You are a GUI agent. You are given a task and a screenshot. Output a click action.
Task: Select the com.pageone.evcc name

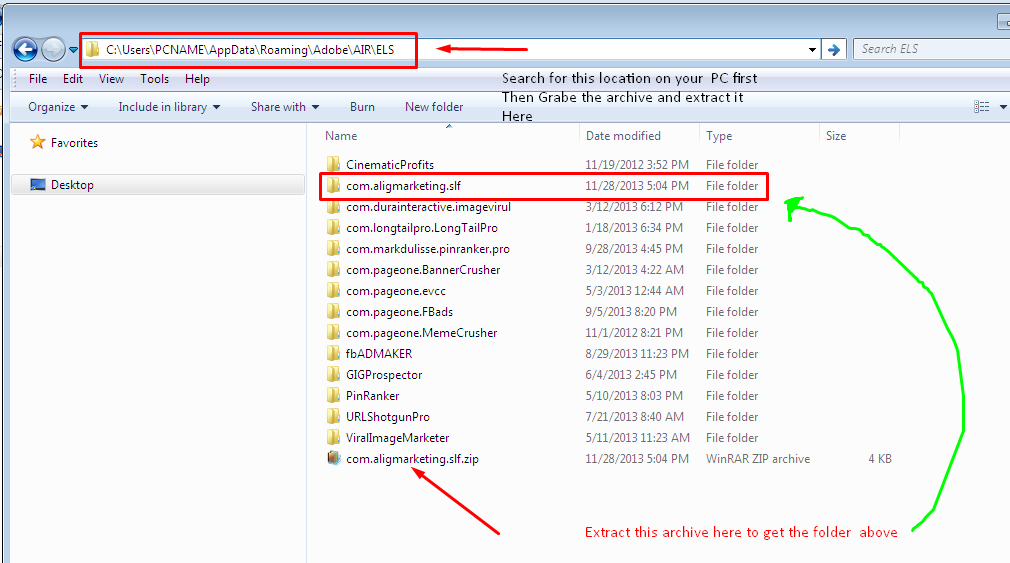click(395, 291)
